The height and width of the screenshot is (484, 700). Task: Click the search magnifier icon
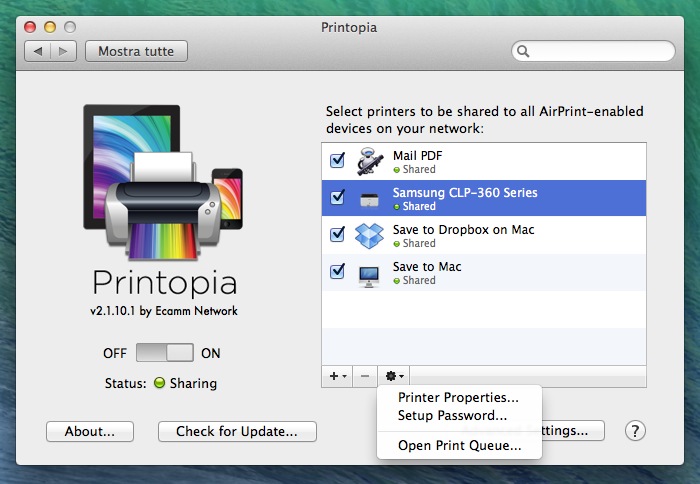click(x=523, y=52)
